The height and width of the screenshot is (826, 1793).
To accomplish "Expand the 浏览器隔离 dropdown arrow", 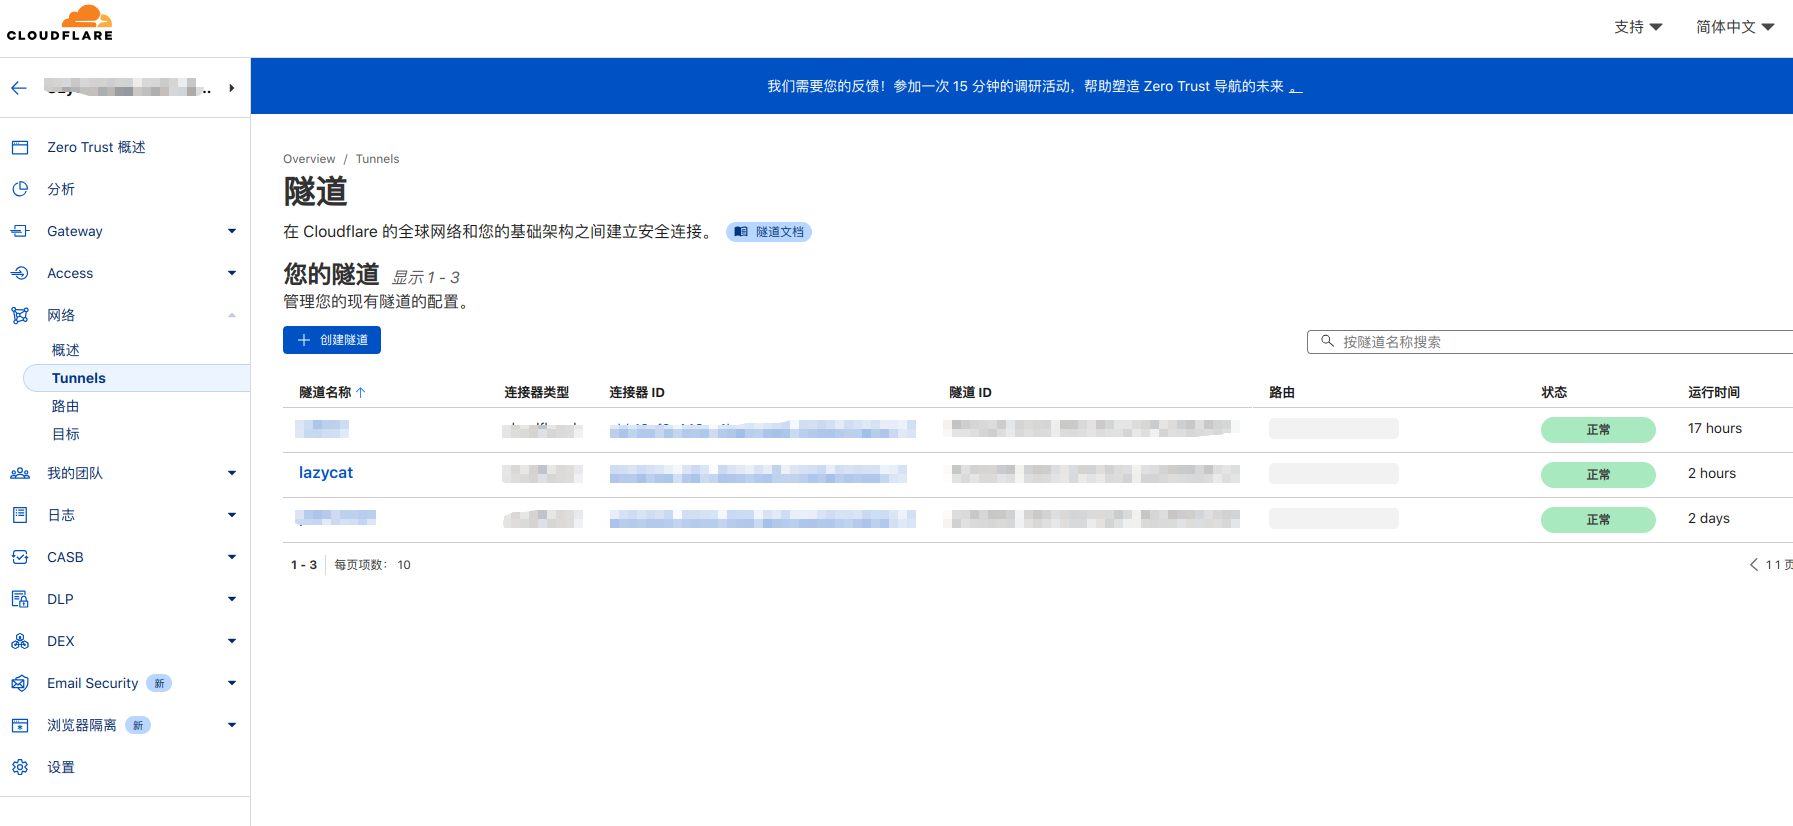I will point(232,725).
